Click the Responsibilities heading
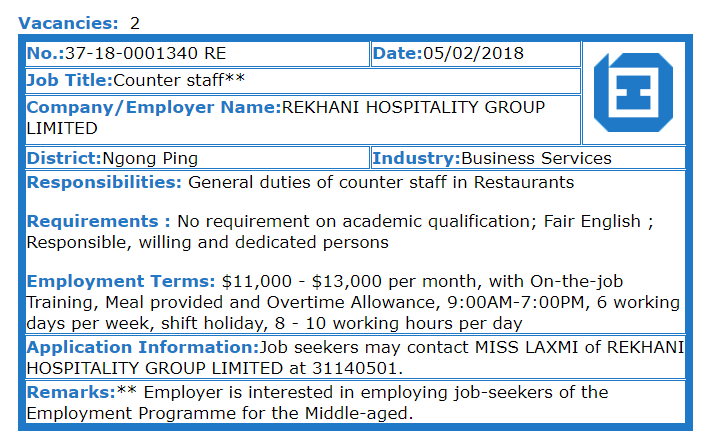This screenshot has height=442, width=711. pyautogui.click(x=104, y=182)
